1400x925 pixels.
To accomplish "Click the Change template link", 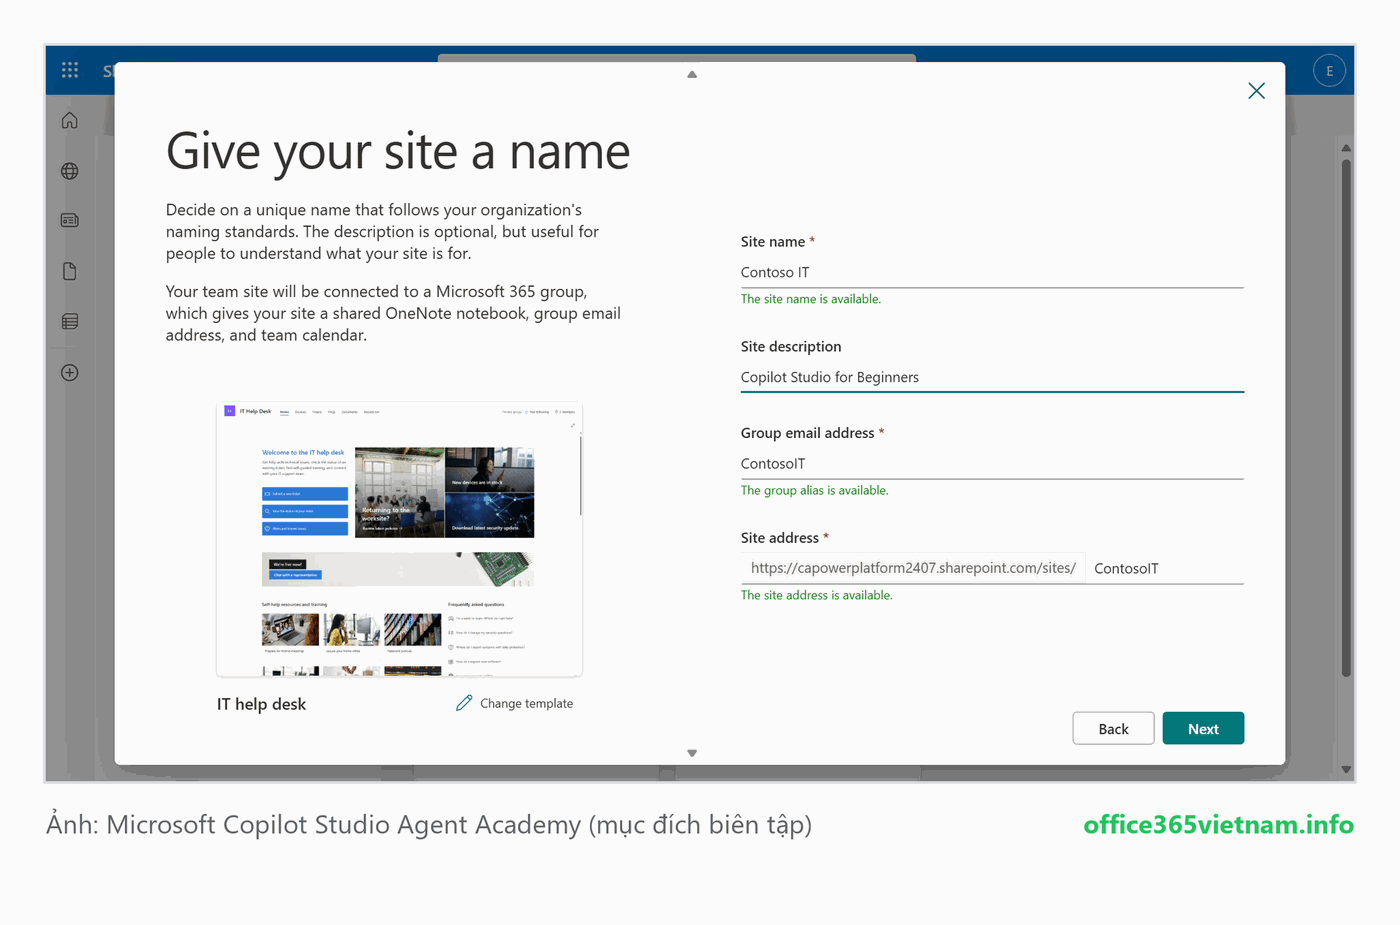I will pos(526,704).
